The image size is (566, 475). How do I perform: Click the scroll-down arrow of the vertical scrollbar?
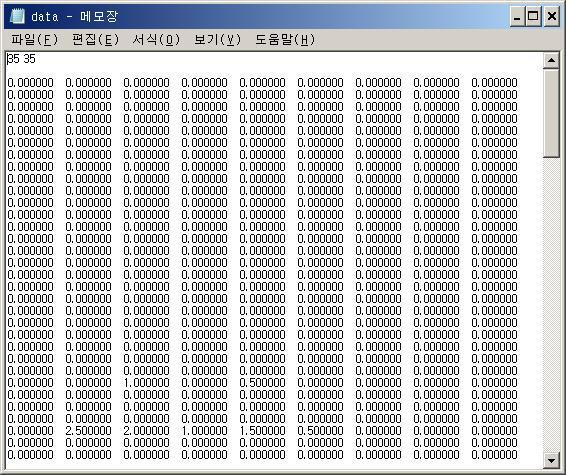point(551,460)
